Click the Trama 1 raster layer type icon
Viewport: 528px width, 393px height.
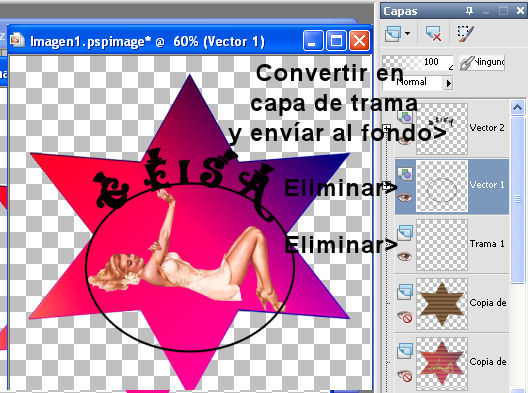[405, 233]
